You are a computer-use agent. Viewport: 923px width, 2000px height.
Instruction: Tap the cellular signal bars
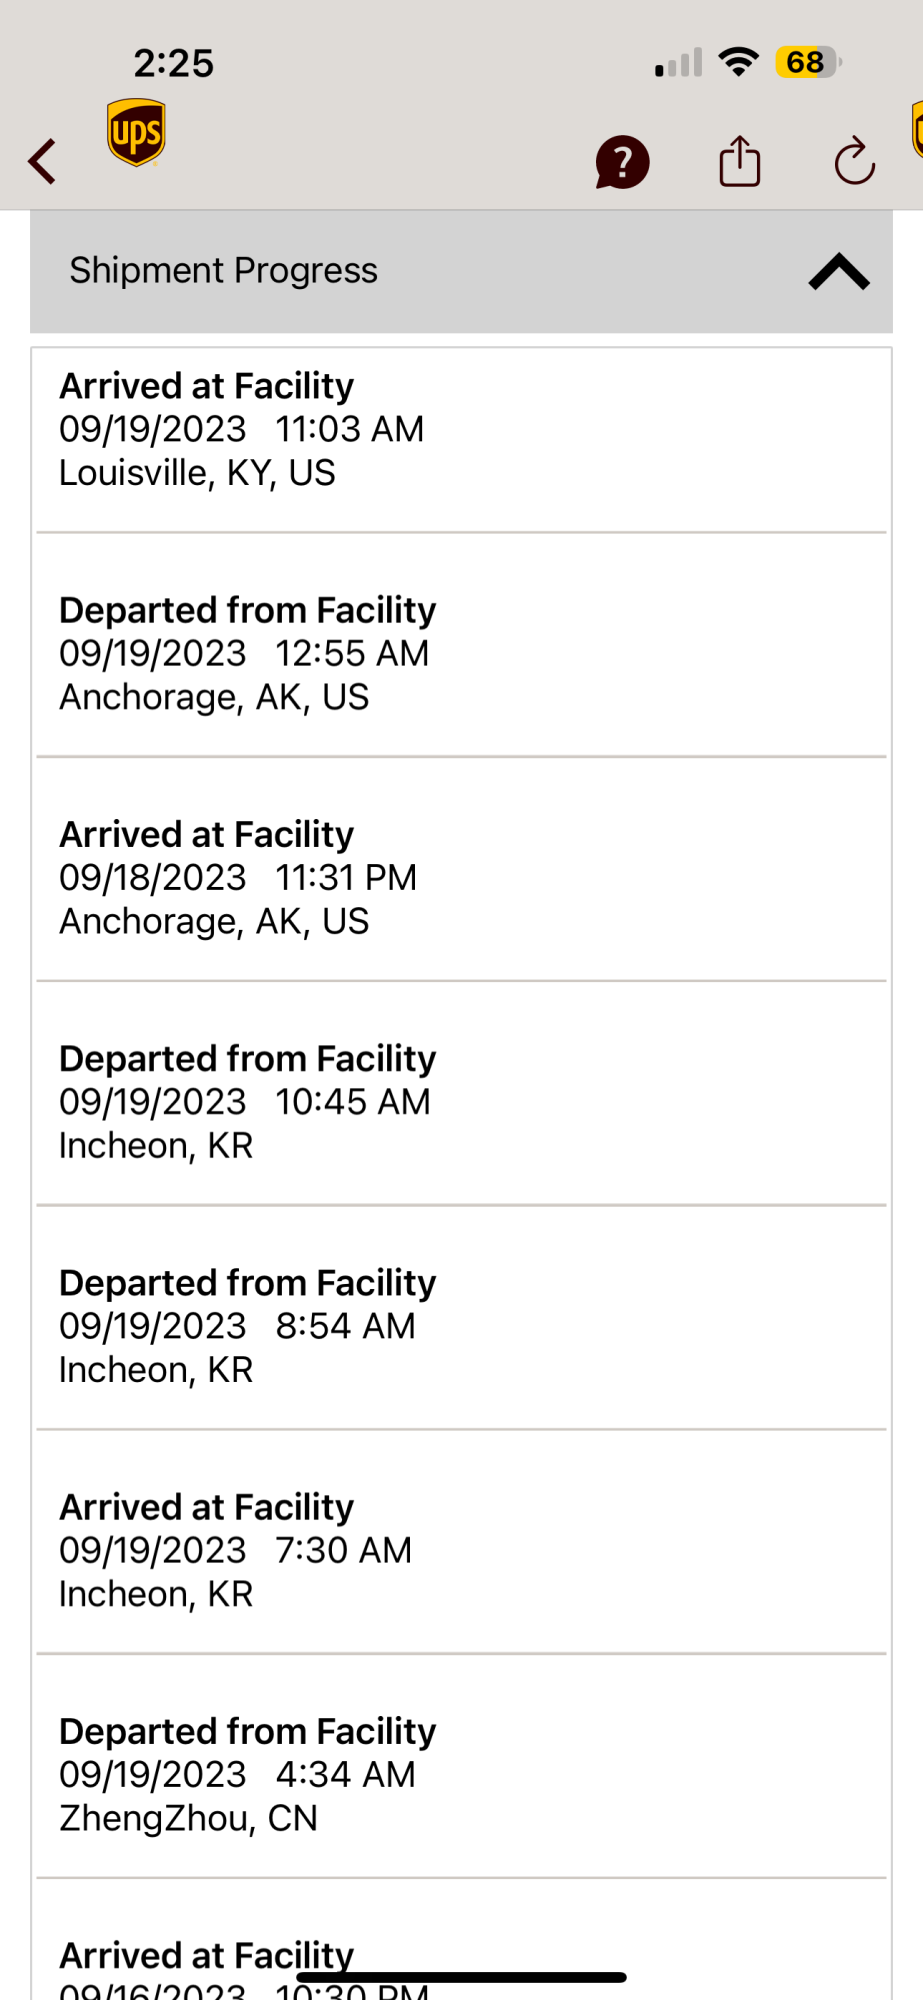(x=679, y=63)
